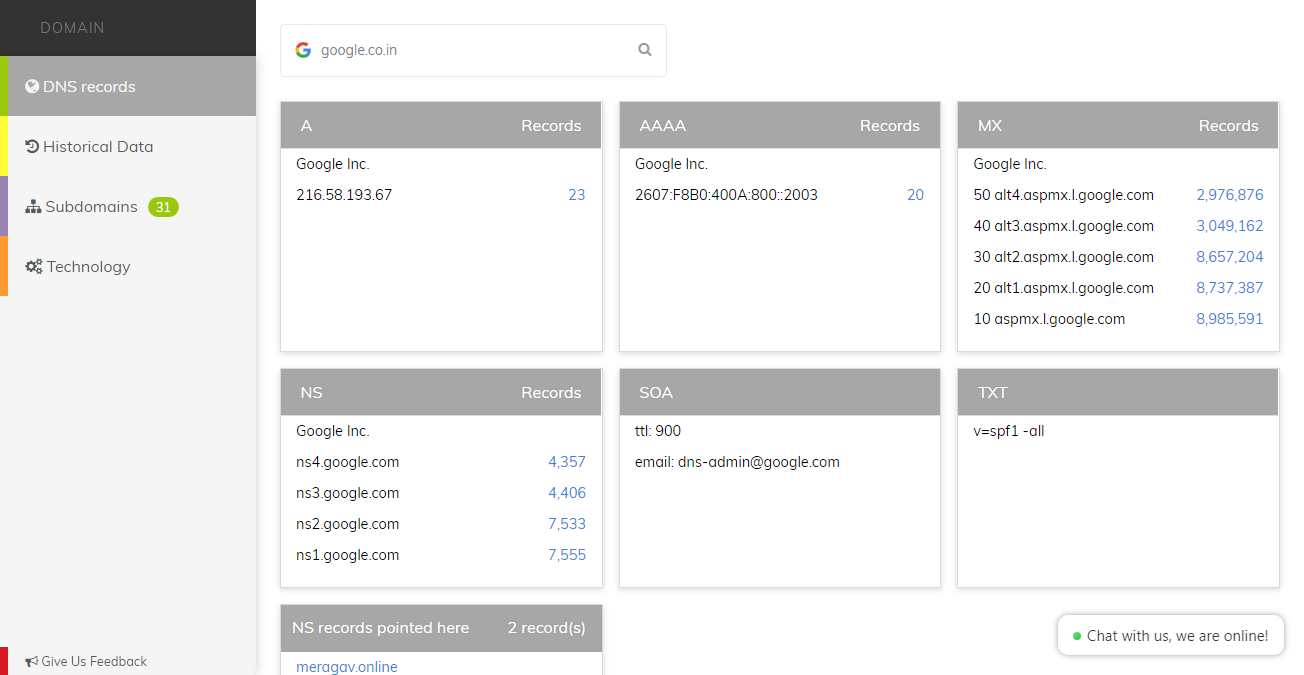Click the search magnifier icon
This screenshot has width=1304, height=675.
point(645,50)
